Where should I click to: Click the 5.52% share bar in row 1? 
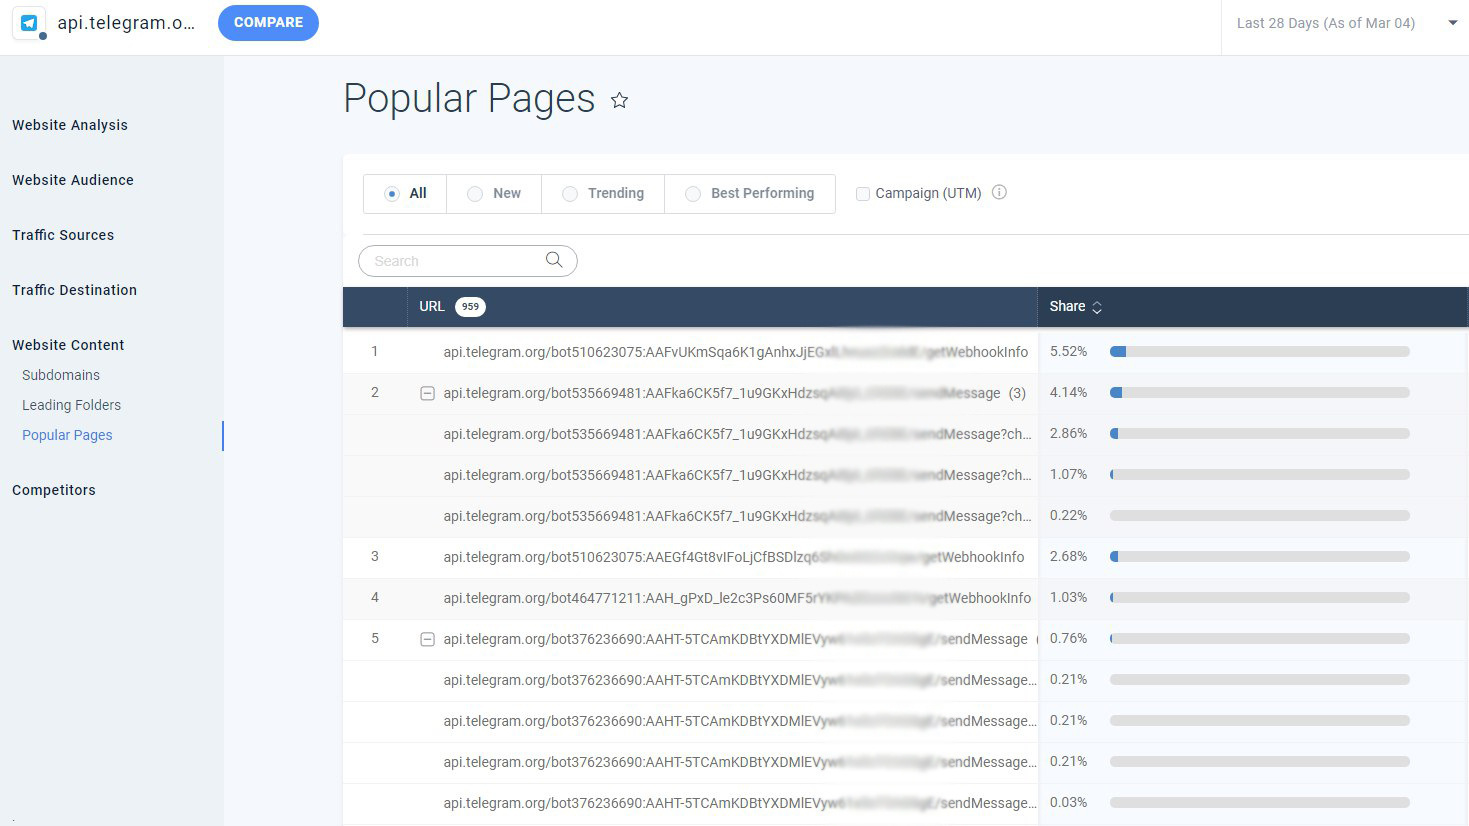tap(1259, 352)
